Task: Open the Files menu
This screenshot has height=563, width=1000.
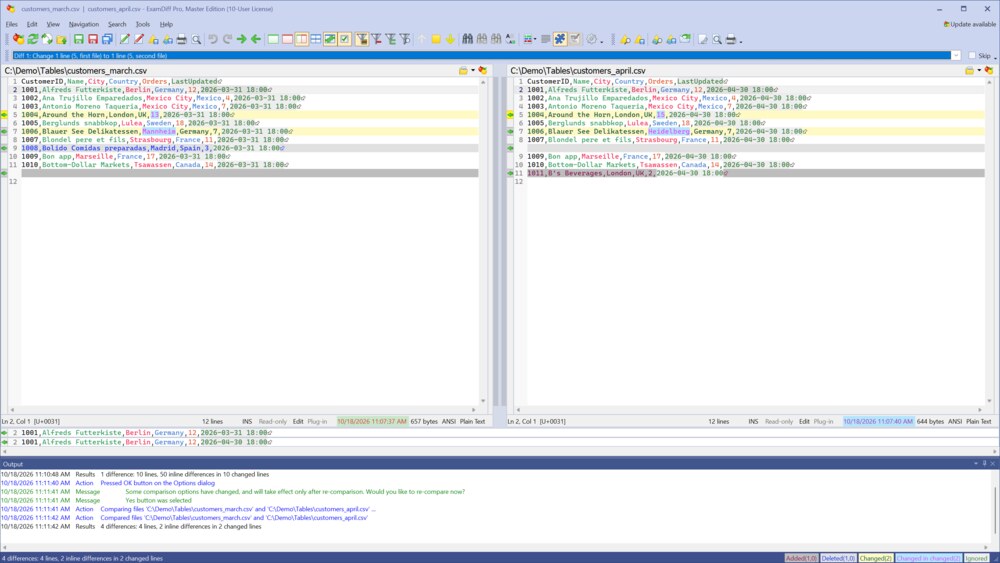Action: click(11, 24)
